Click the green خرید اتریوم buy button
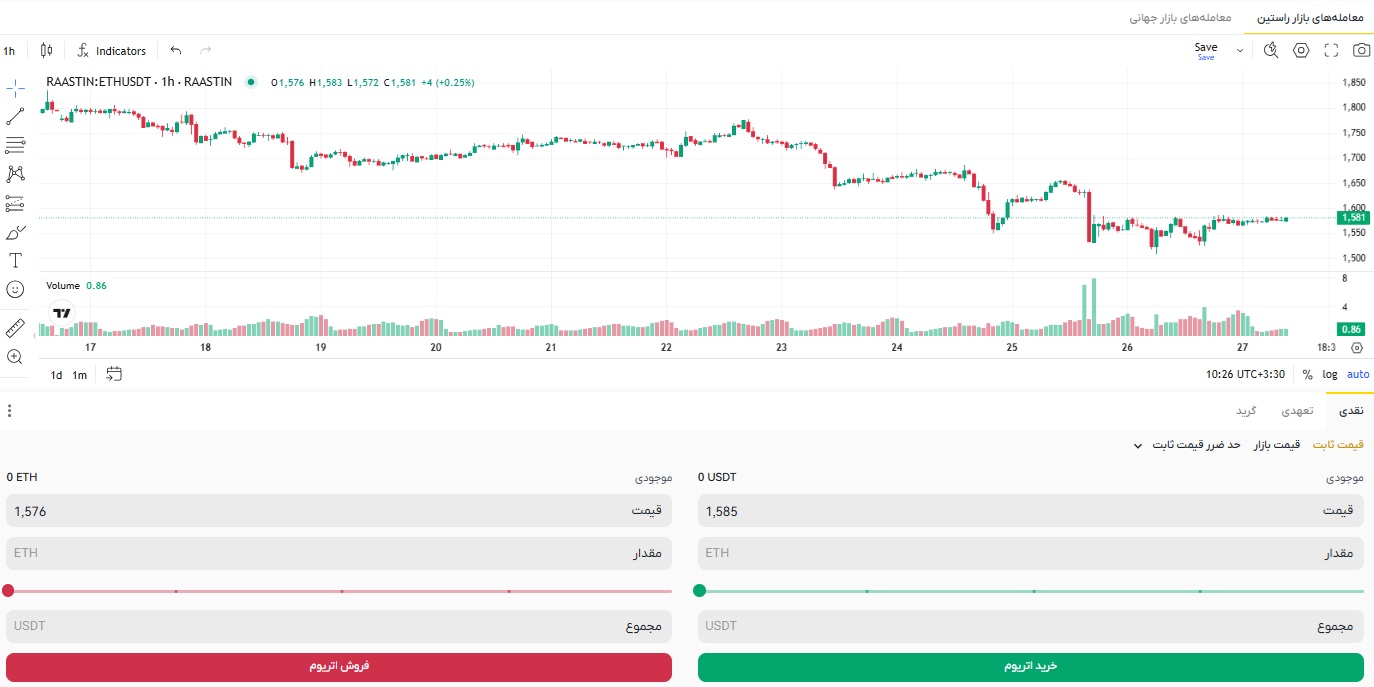 point(1031,667)
